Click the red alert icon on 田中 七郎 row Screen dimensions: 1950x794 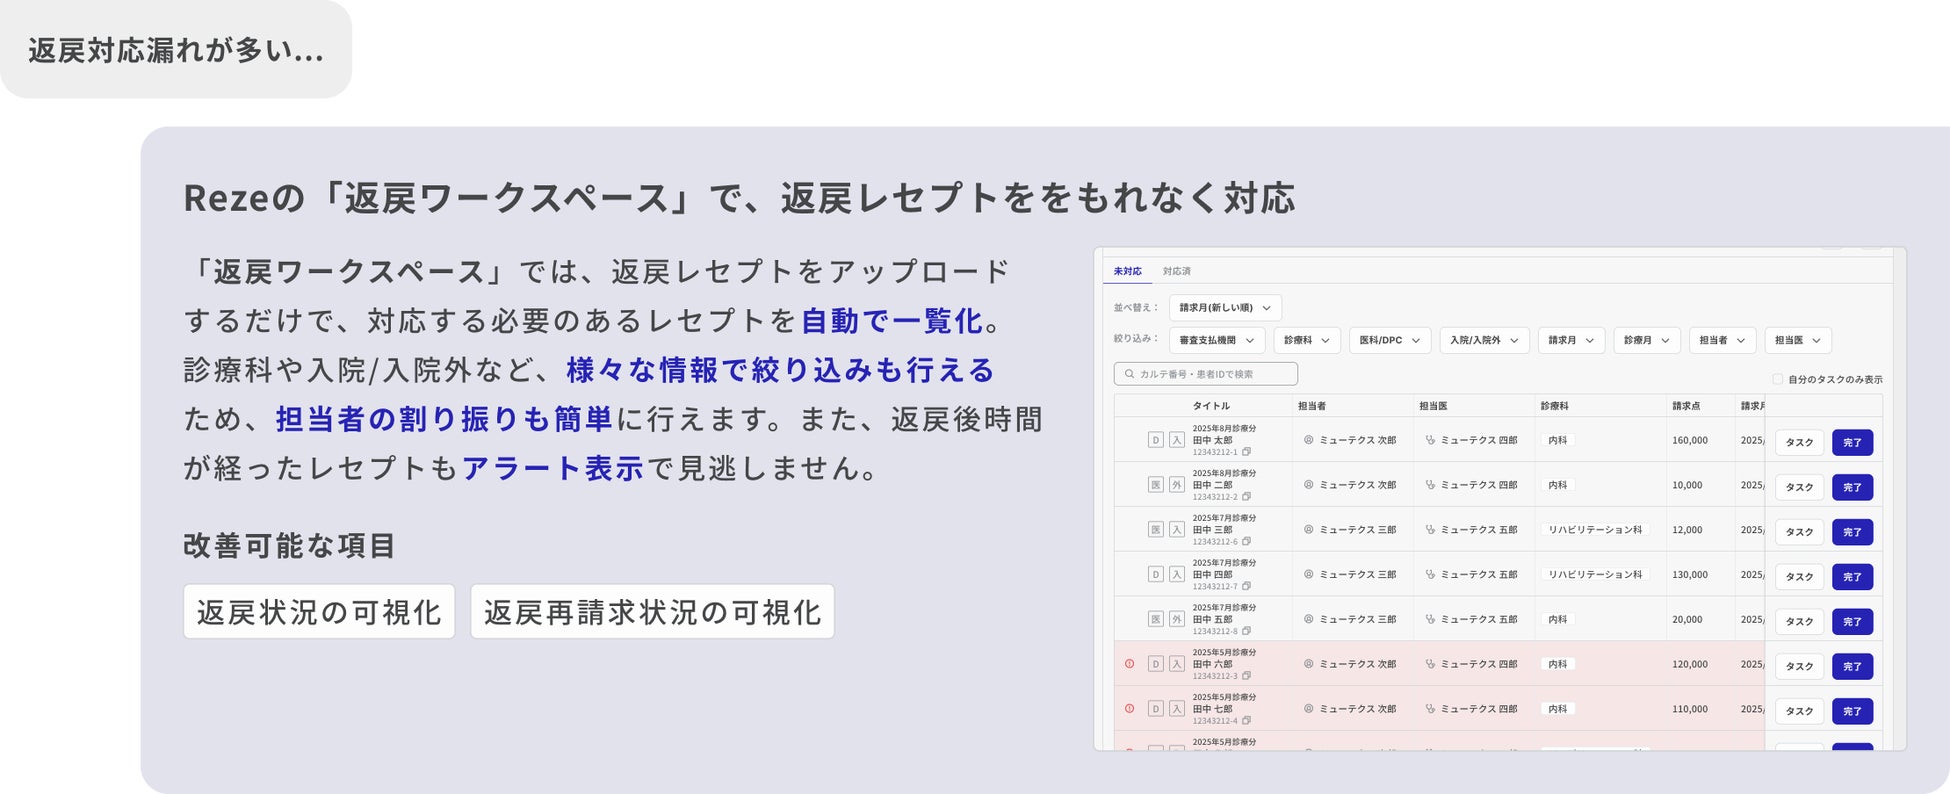coord(1130,709)
